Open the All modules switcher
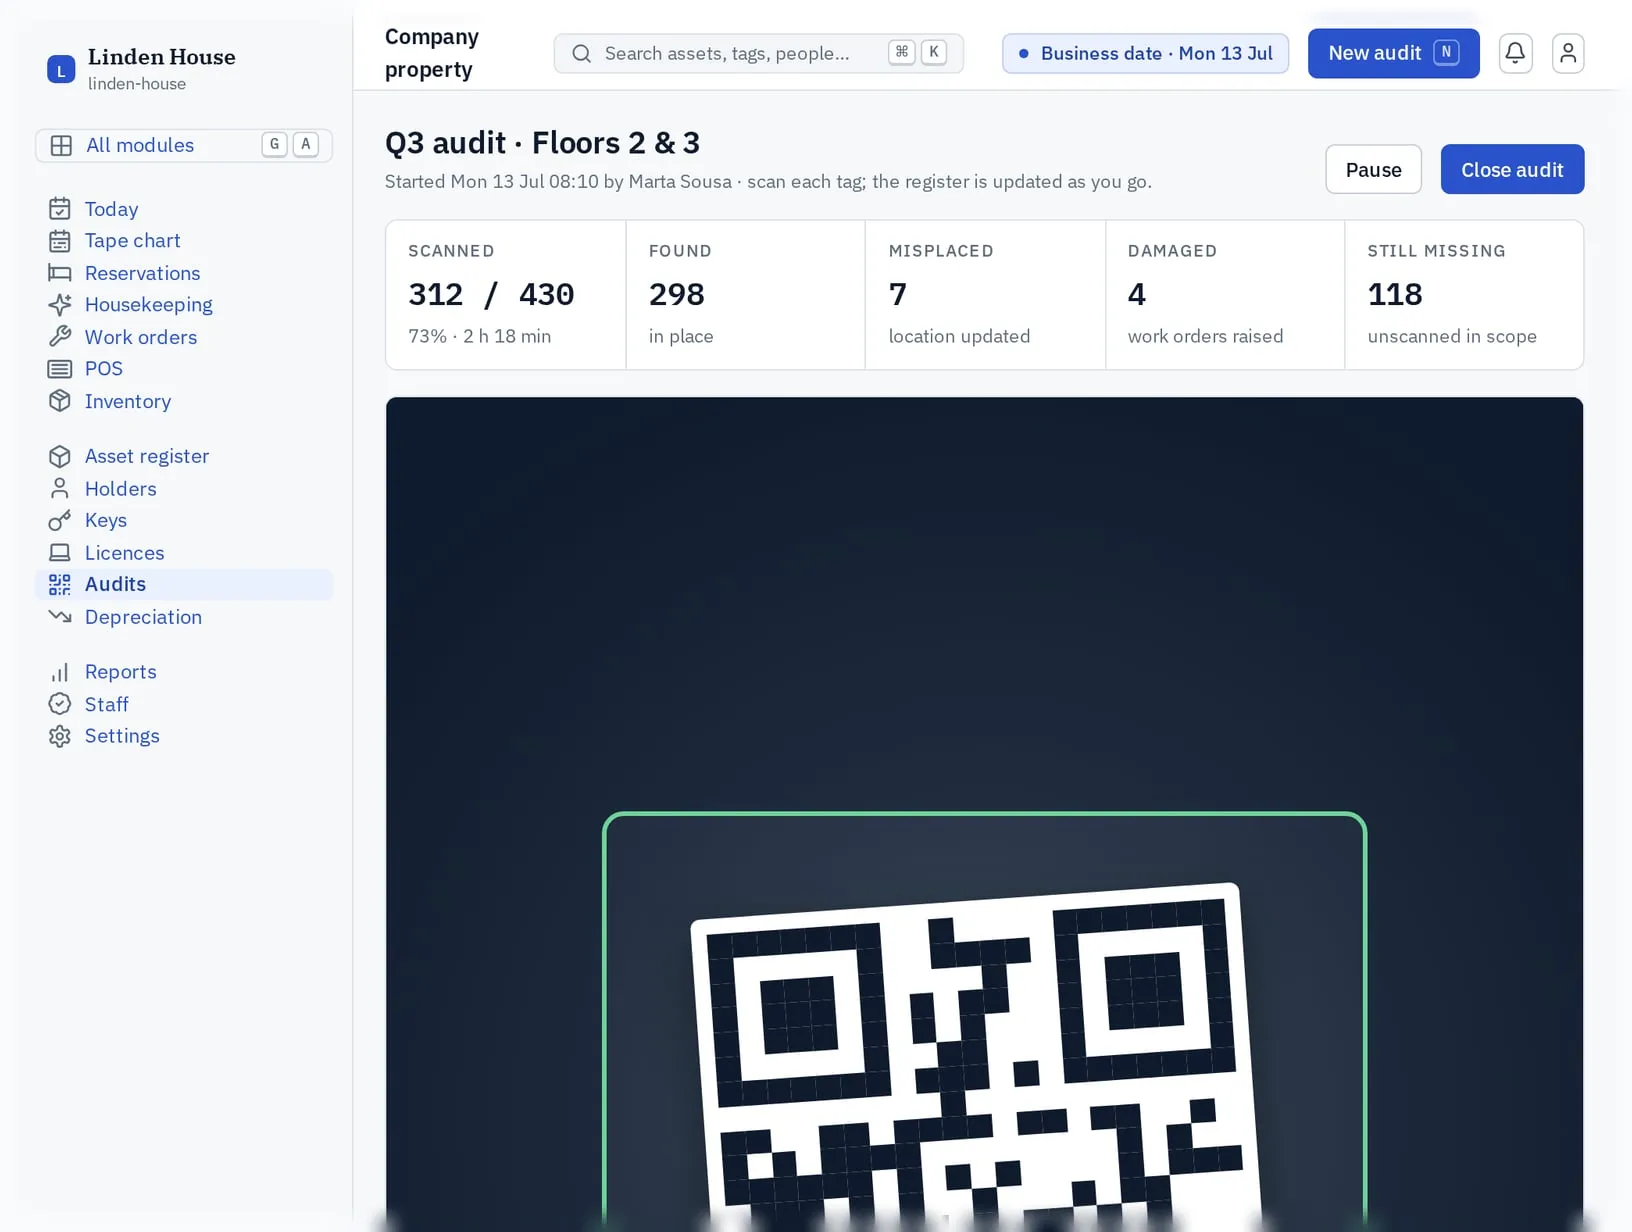Viewport: 1632px width, 1232px height. point(184,145)
